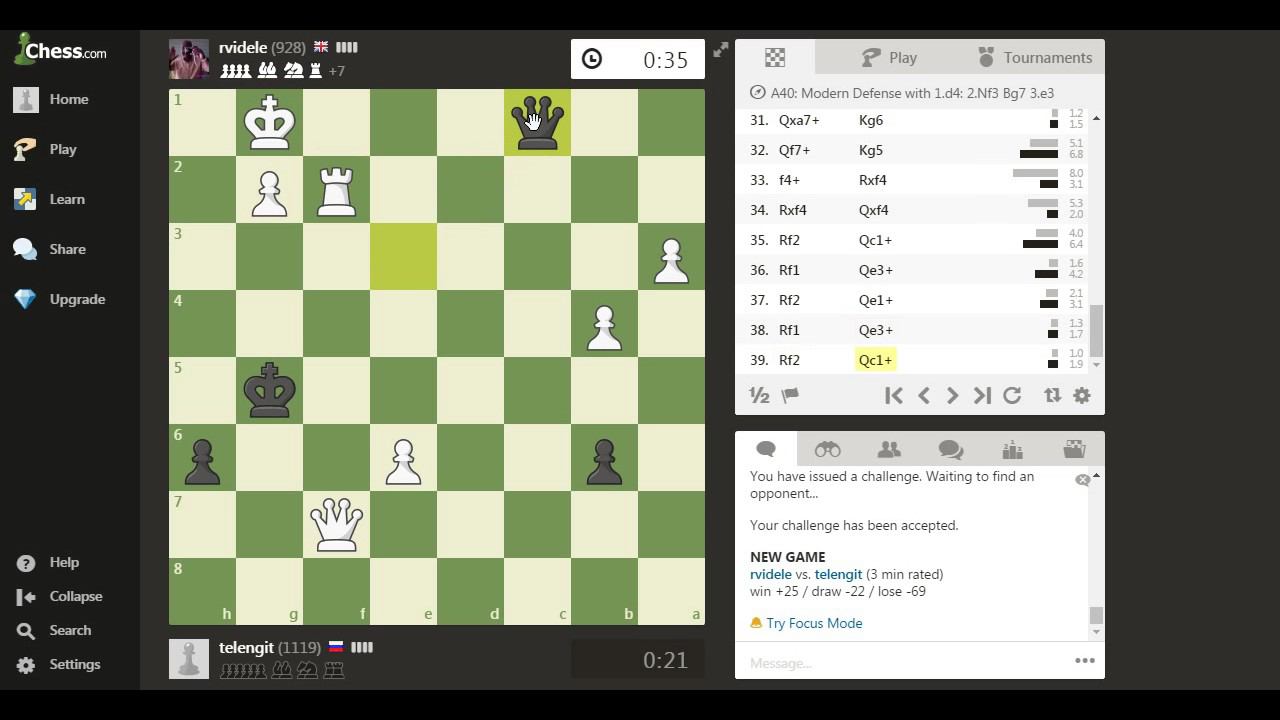This screenshot has height=720, width=1280.
Task: Toggle fullscreen board with expand arrows icon
Action: (720, 49)
